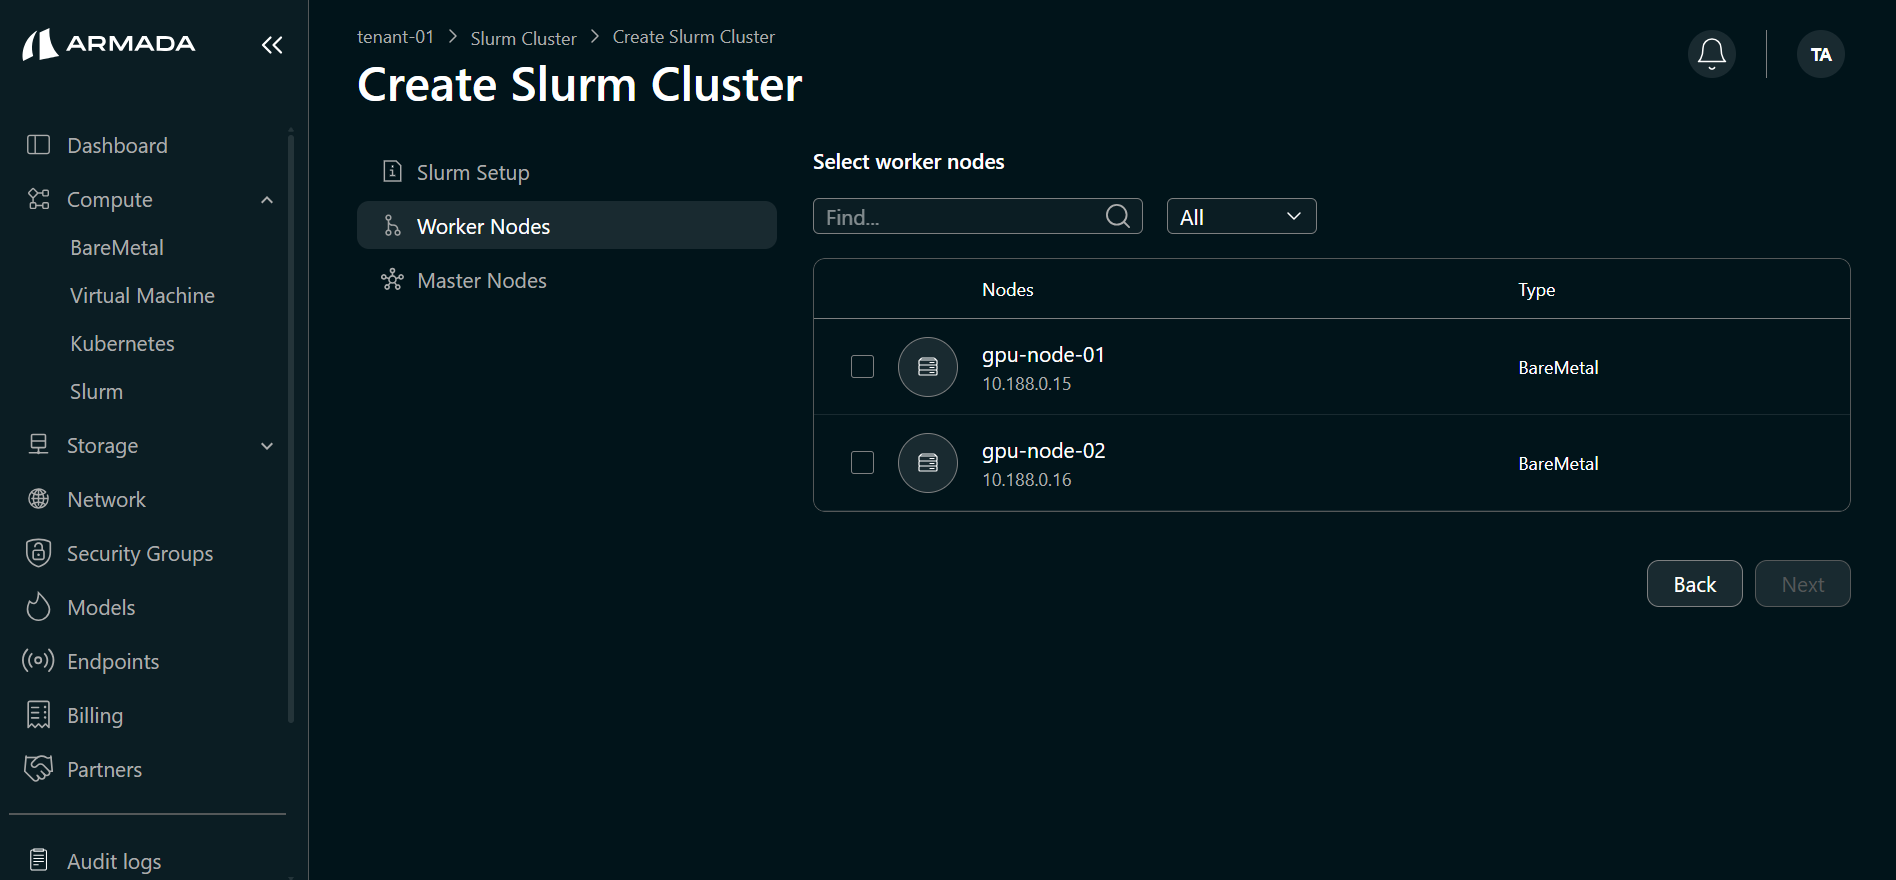Open Dashboard in the sidebar
Screen dimensions: 1896x880
[117, 145]
